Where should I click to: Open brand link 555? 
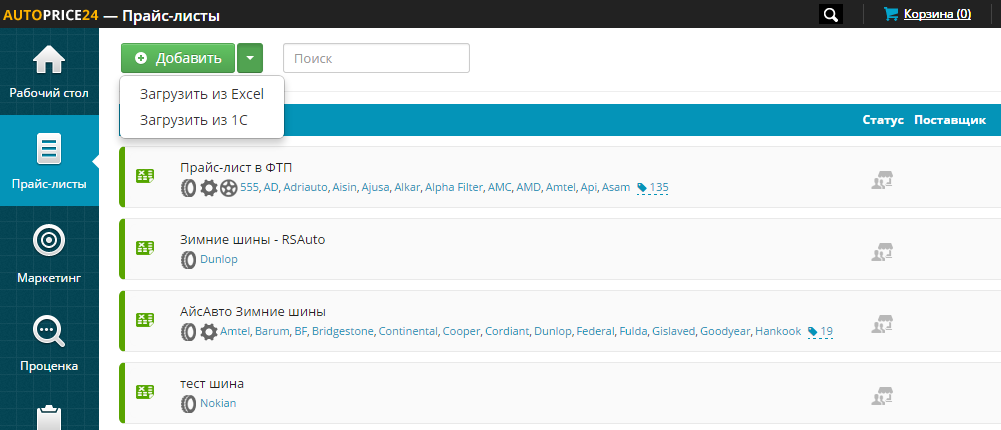(x=249, y=188)
